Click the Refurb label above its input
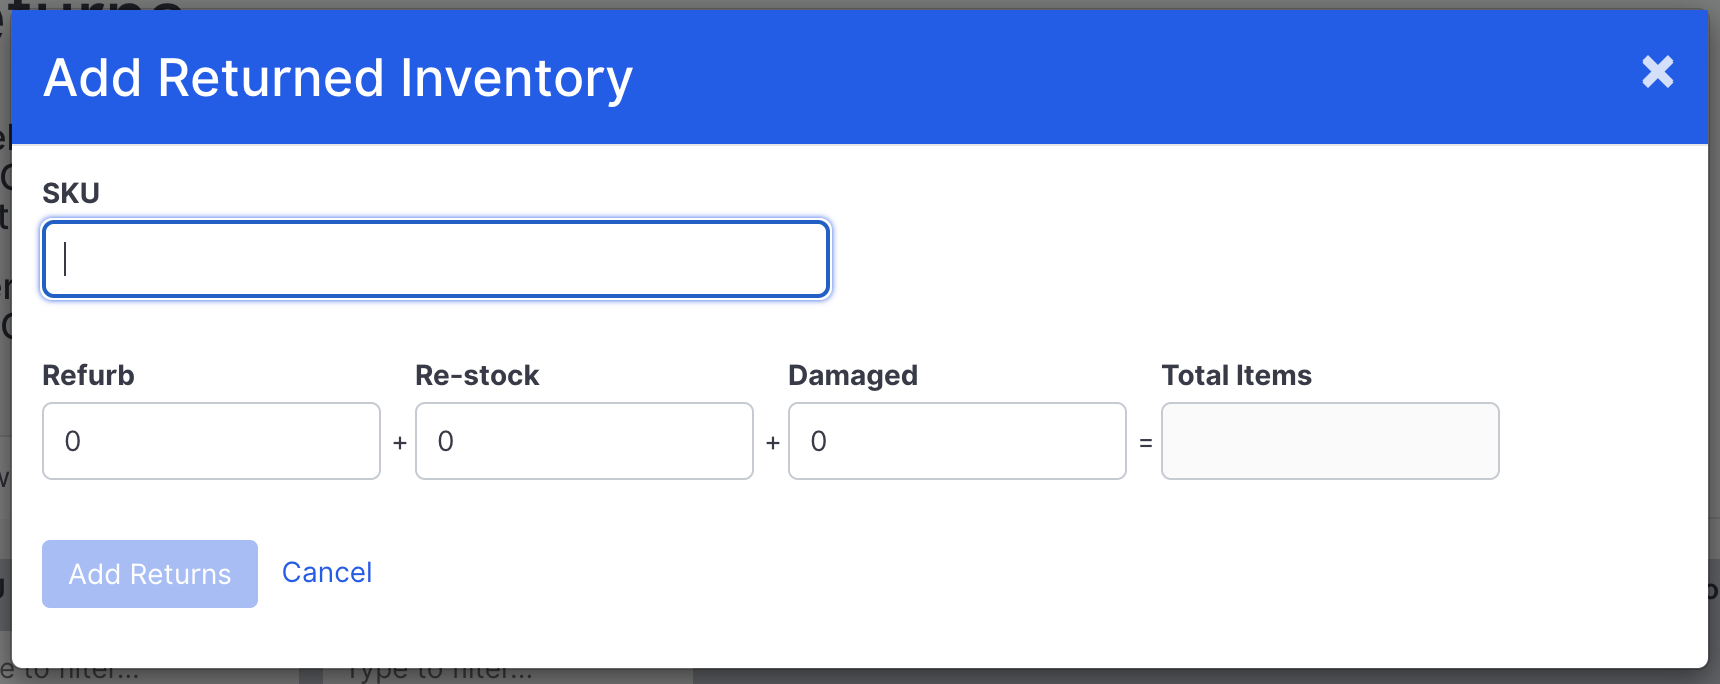The height and width of the screenshot is (684, 1720). pos(89,375)
